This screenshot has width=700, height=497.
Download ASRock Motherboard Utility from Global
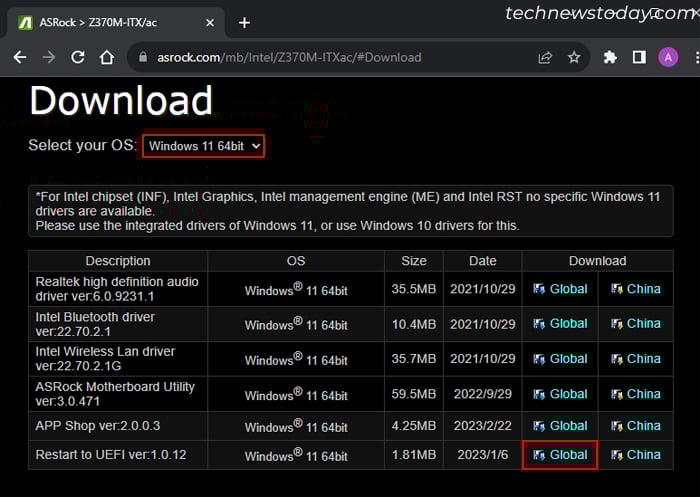pyautogui.click(x=560, y=394)
